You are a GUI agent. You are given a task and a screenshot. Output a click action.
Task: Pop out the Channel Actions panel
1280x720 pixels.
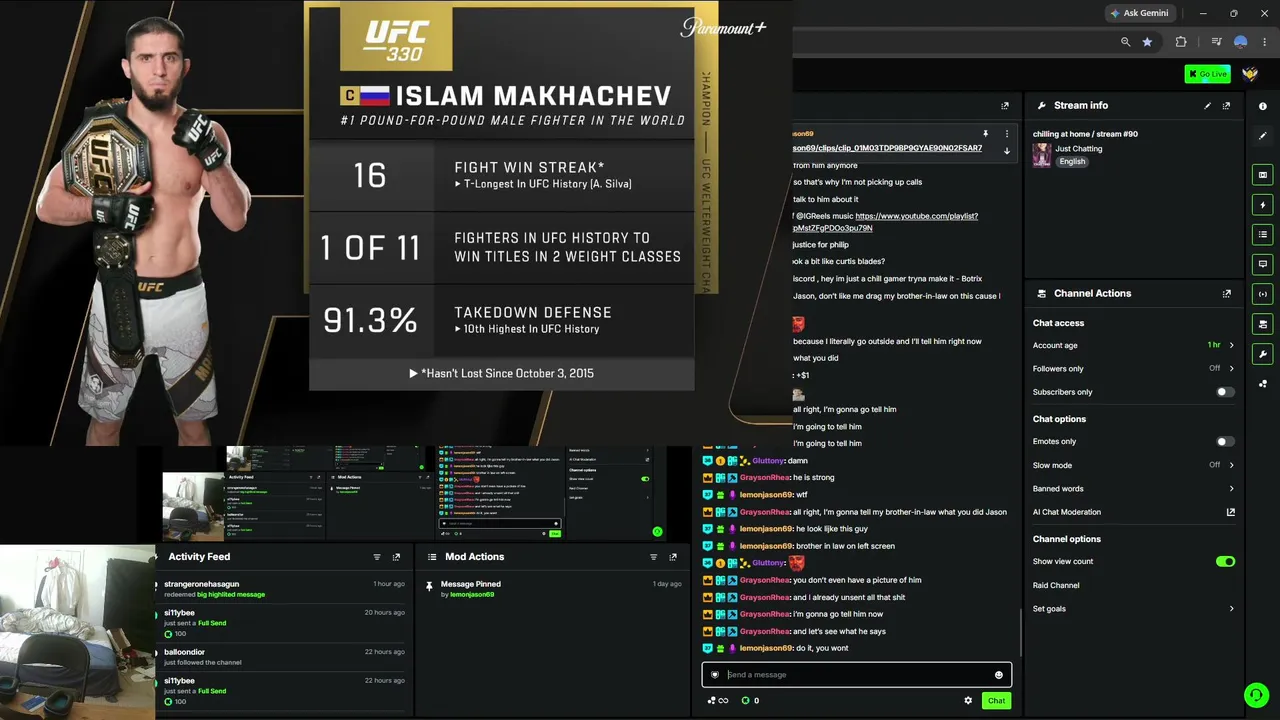point(1226,294)
